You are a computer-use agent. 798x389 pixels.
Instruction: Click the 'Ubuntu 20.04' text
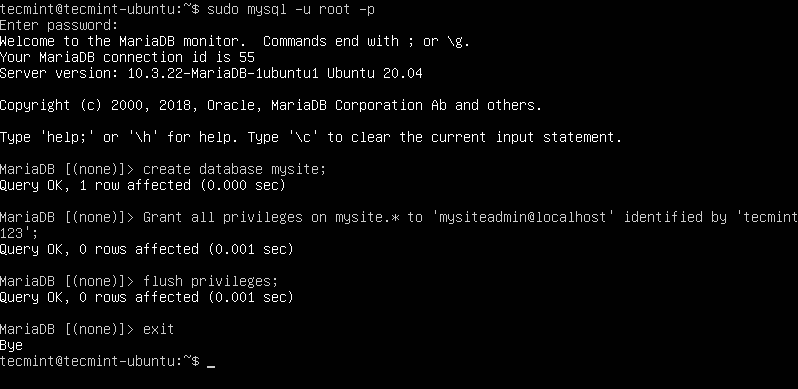375,73
